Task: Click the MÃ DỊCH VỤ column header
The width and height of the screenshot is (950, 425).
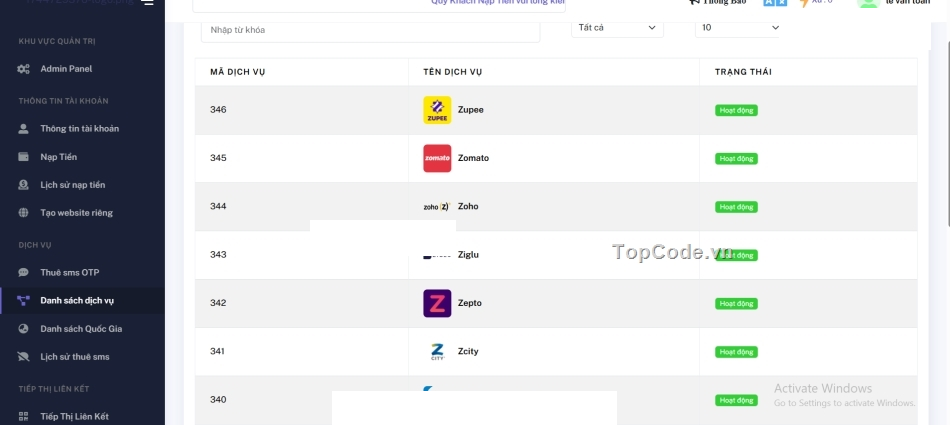Action: pos(238,72)
